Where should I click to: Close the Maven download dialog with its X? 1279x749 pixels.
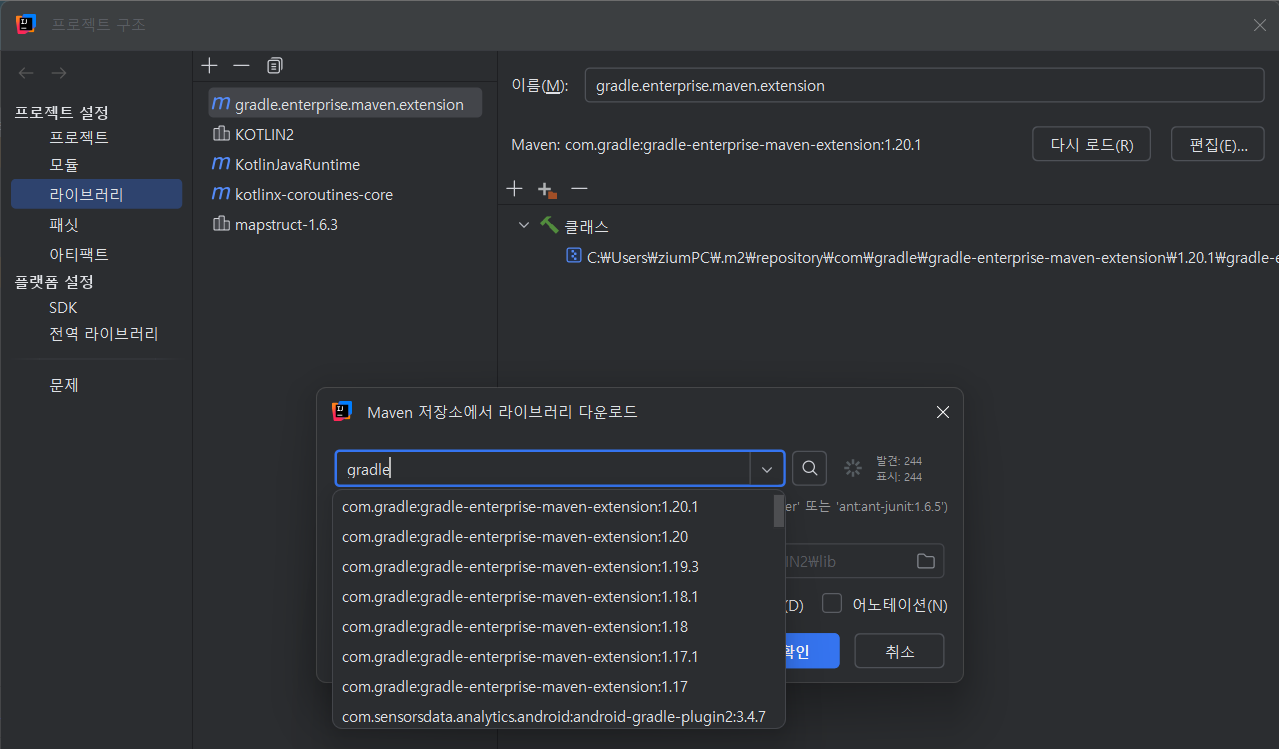(x=942, y=412)
